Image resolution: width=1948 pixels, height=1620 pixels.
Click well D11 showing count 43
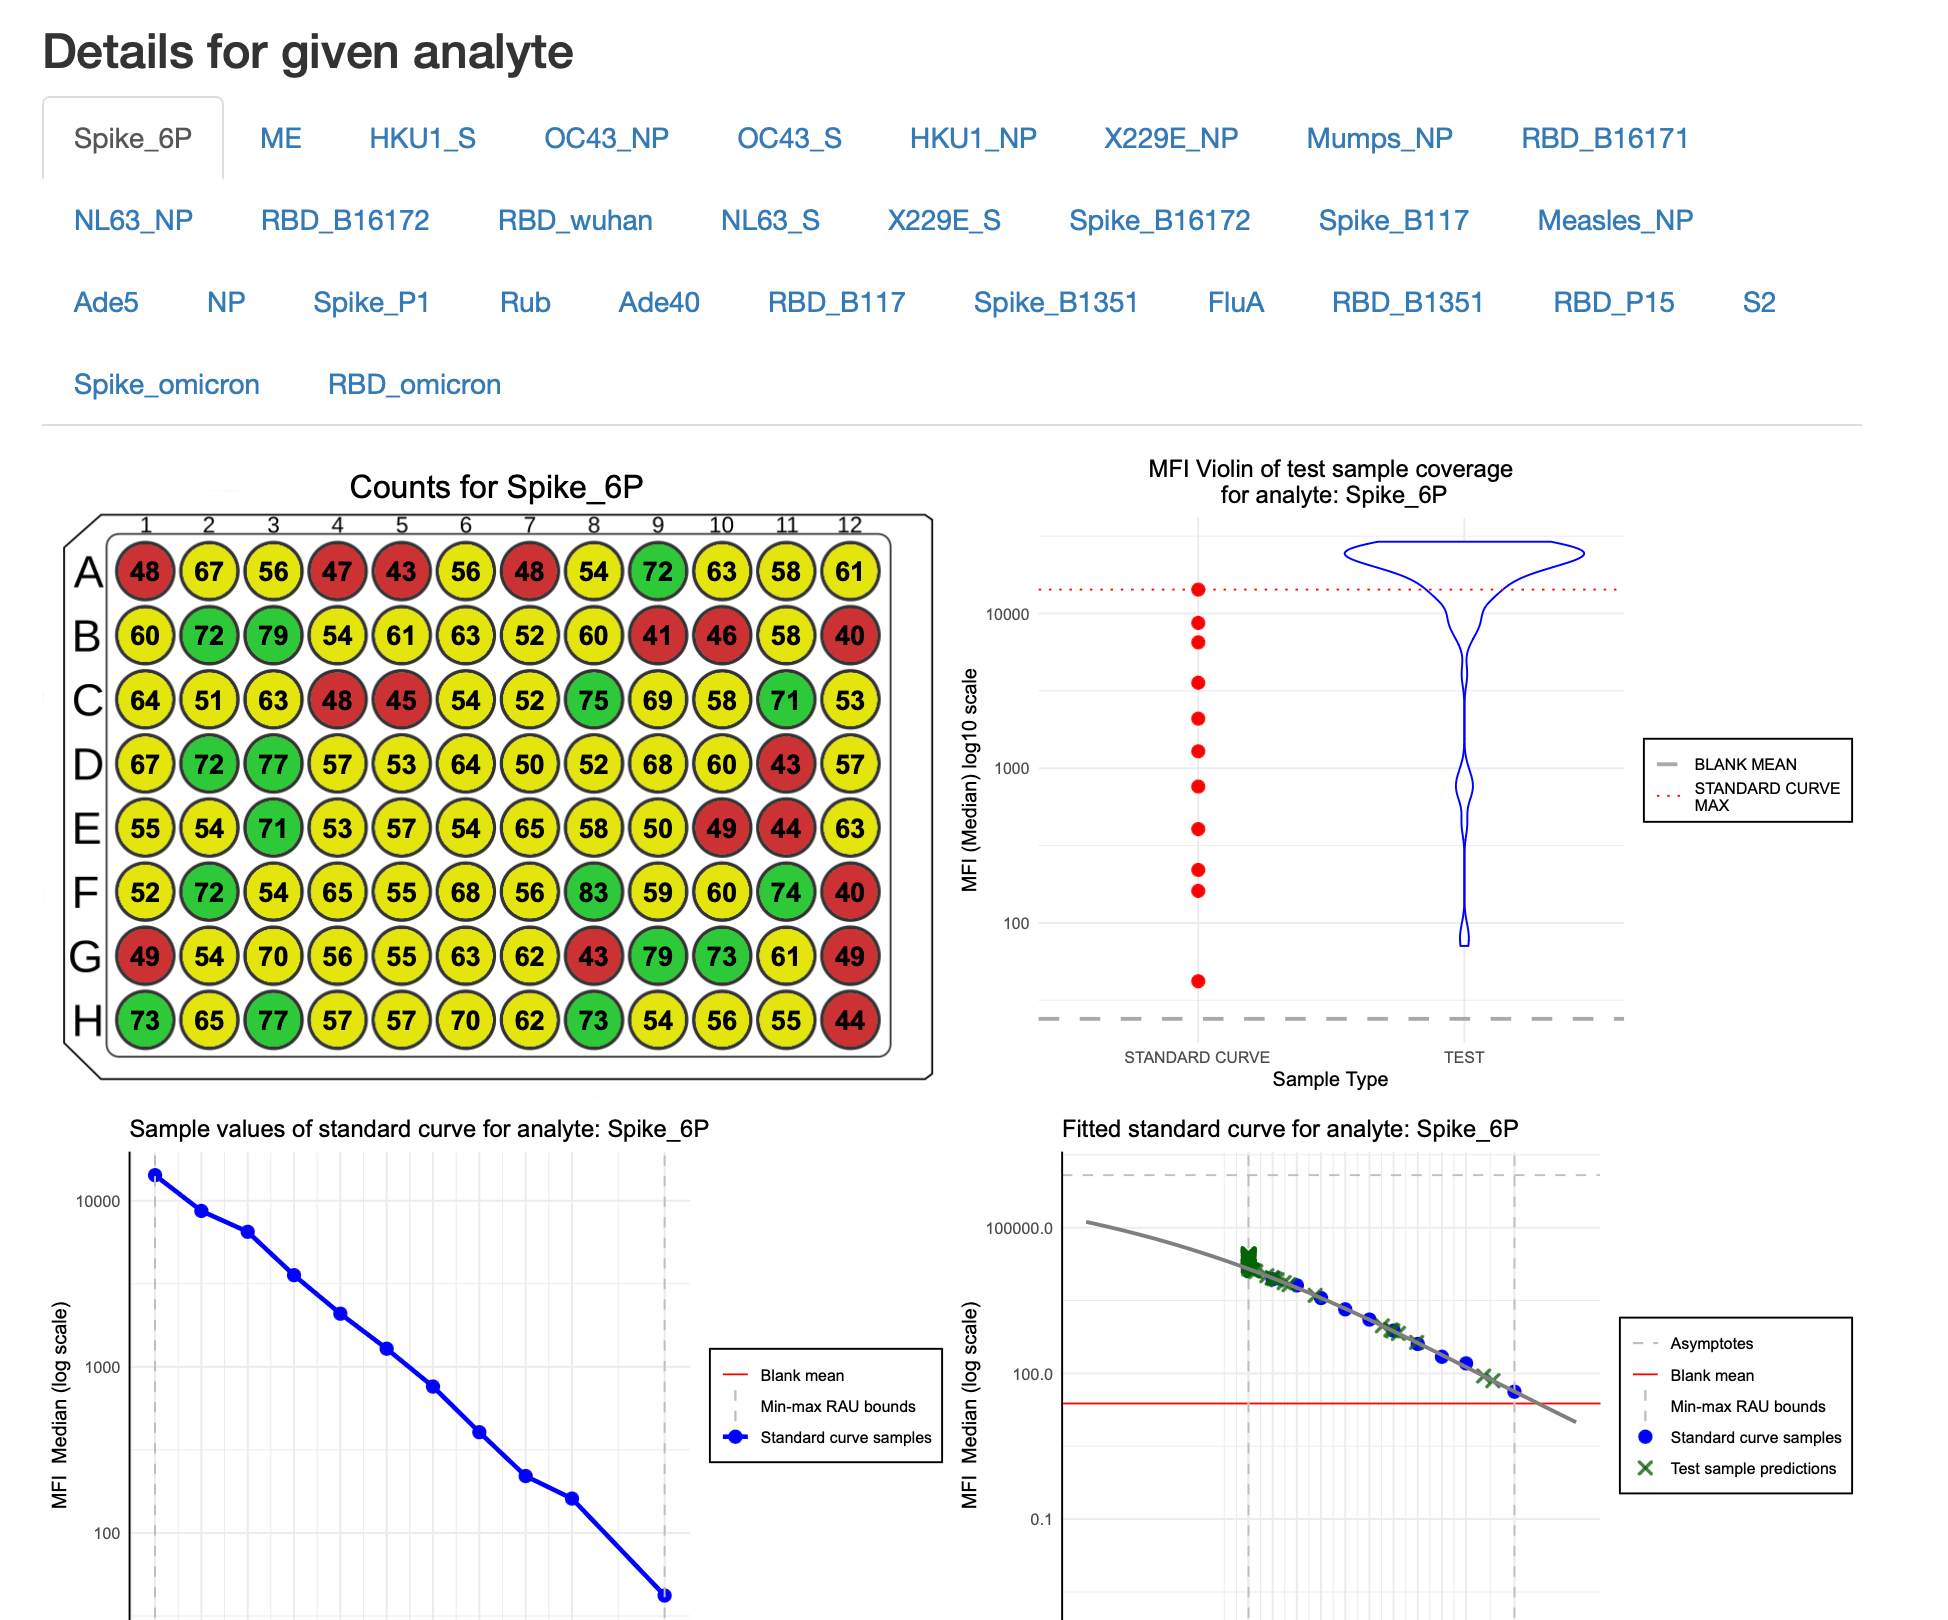786,764
